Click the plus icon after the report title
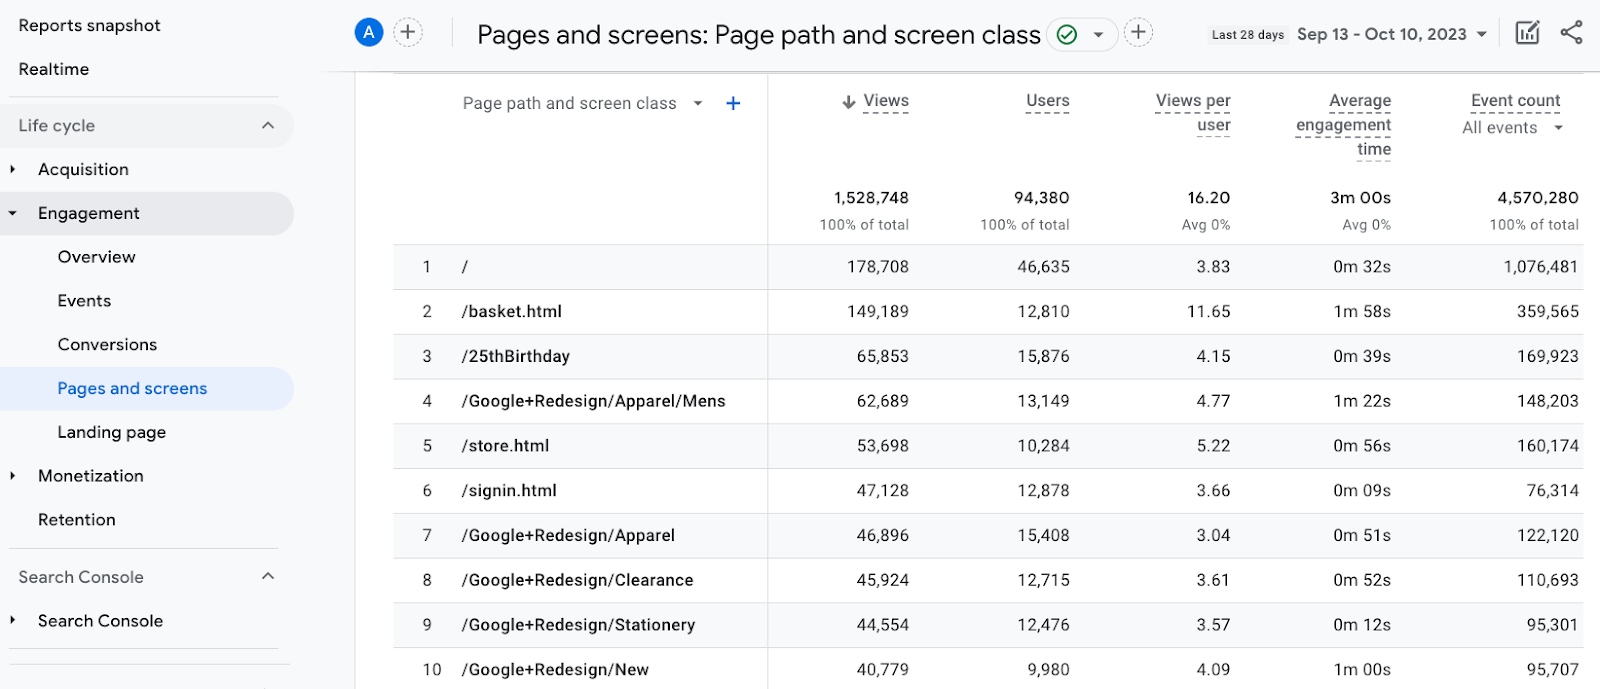Viewport: 1600px width, 689px height. [x=1138, y=33]
